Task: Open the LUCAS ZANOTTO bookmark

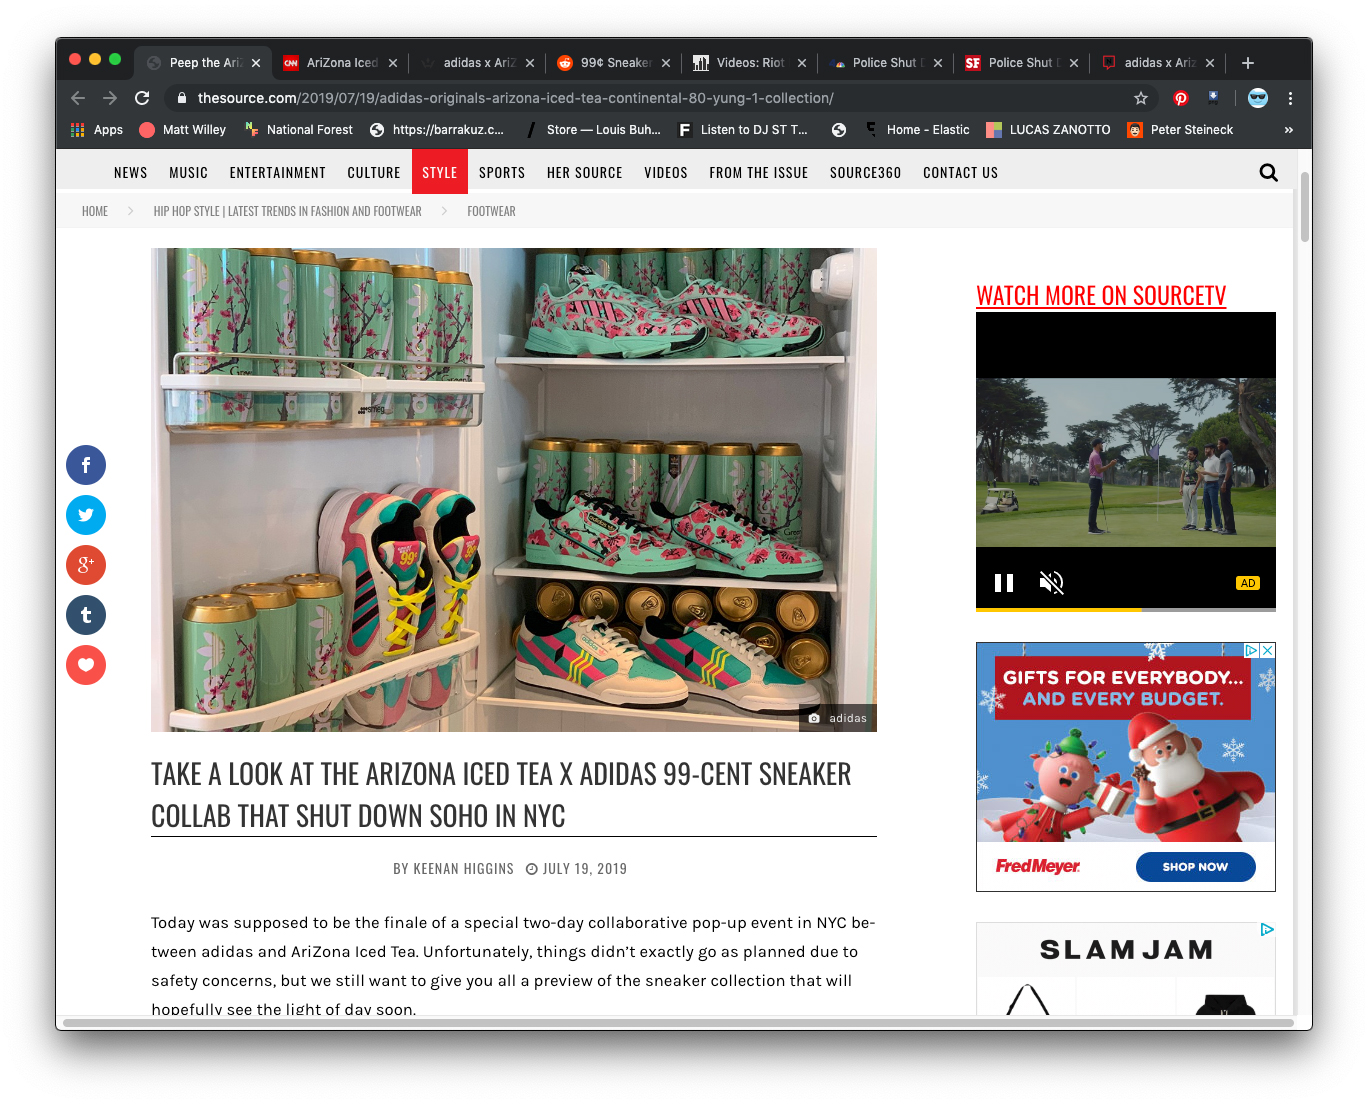Action: pos(1048,130)
